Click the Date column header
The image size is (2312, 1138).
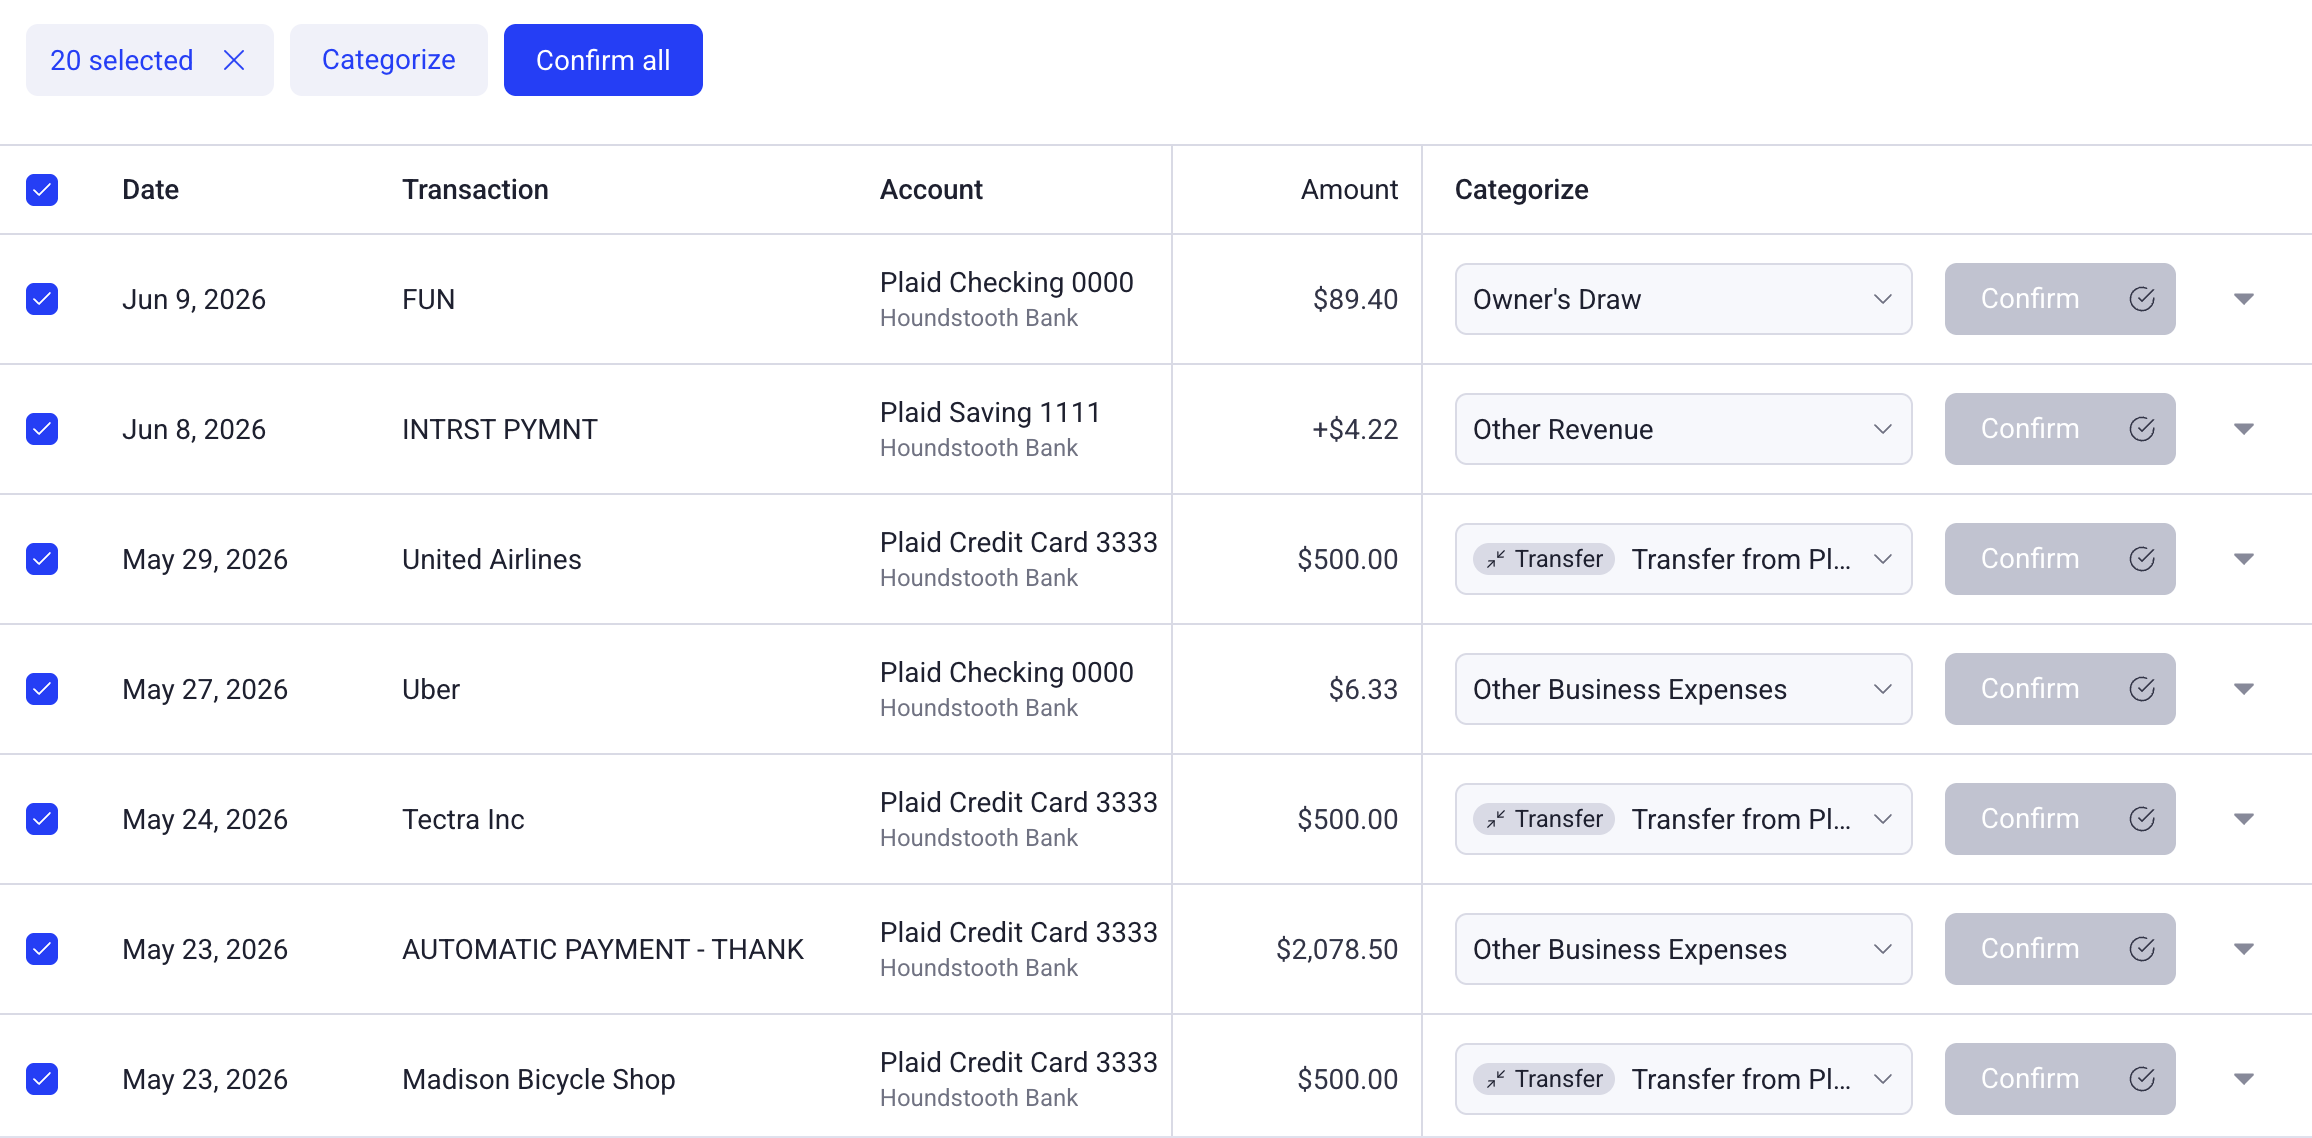(150, 190)
